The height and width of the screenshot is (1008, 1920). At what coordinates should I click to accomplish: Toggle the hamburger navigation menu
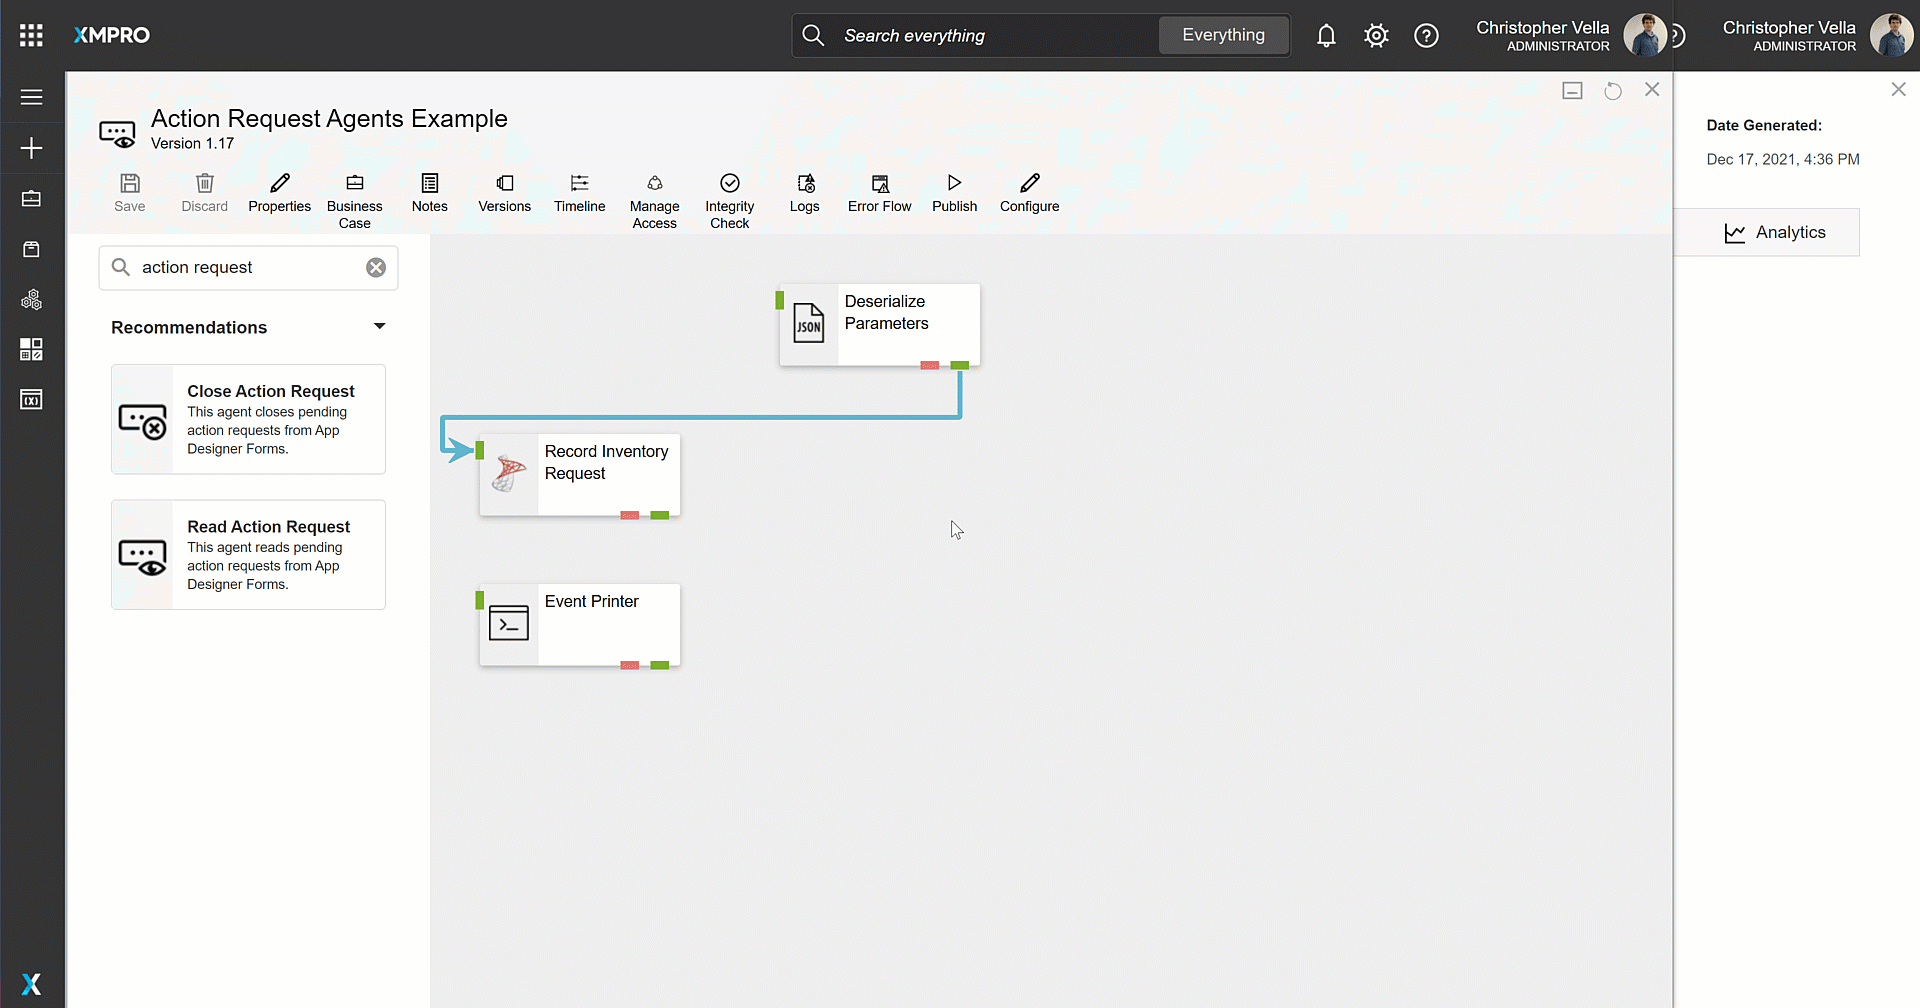31,97
